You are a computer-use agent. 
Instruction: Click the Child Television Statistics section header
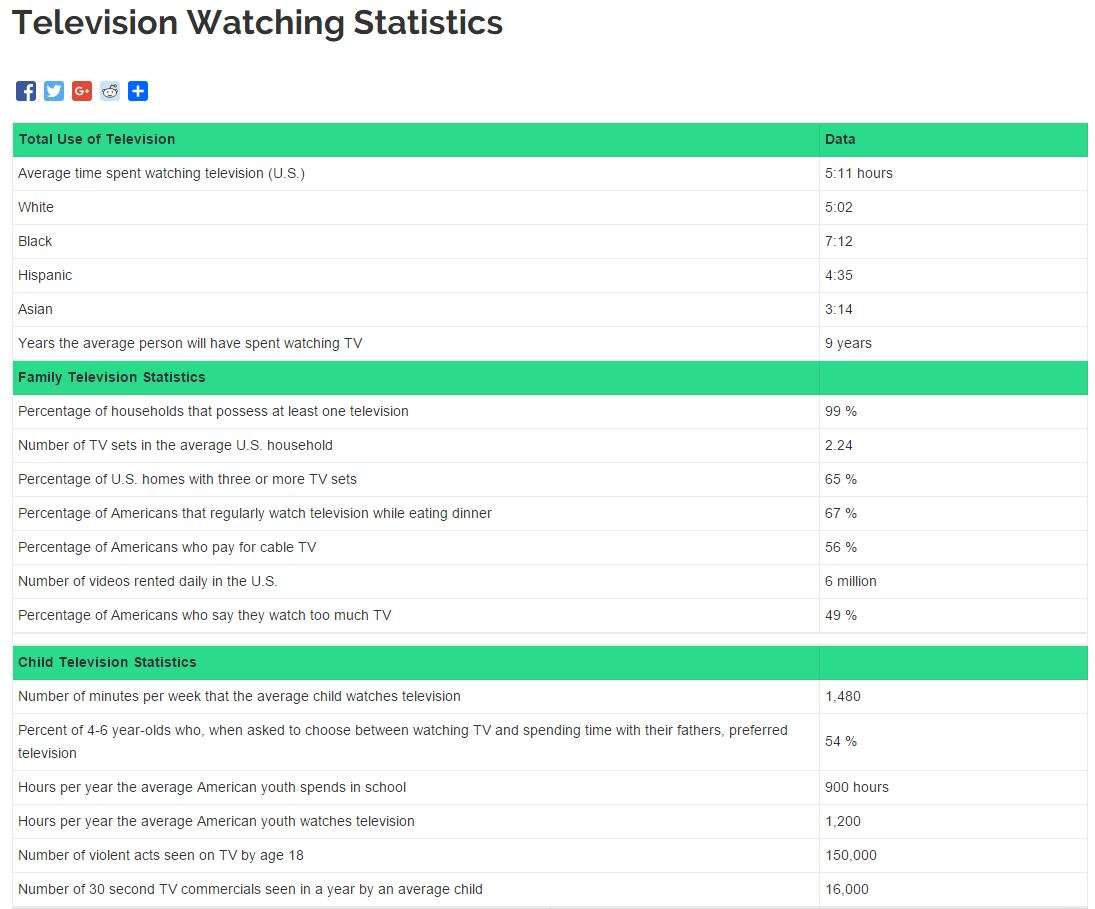[107, 662]
